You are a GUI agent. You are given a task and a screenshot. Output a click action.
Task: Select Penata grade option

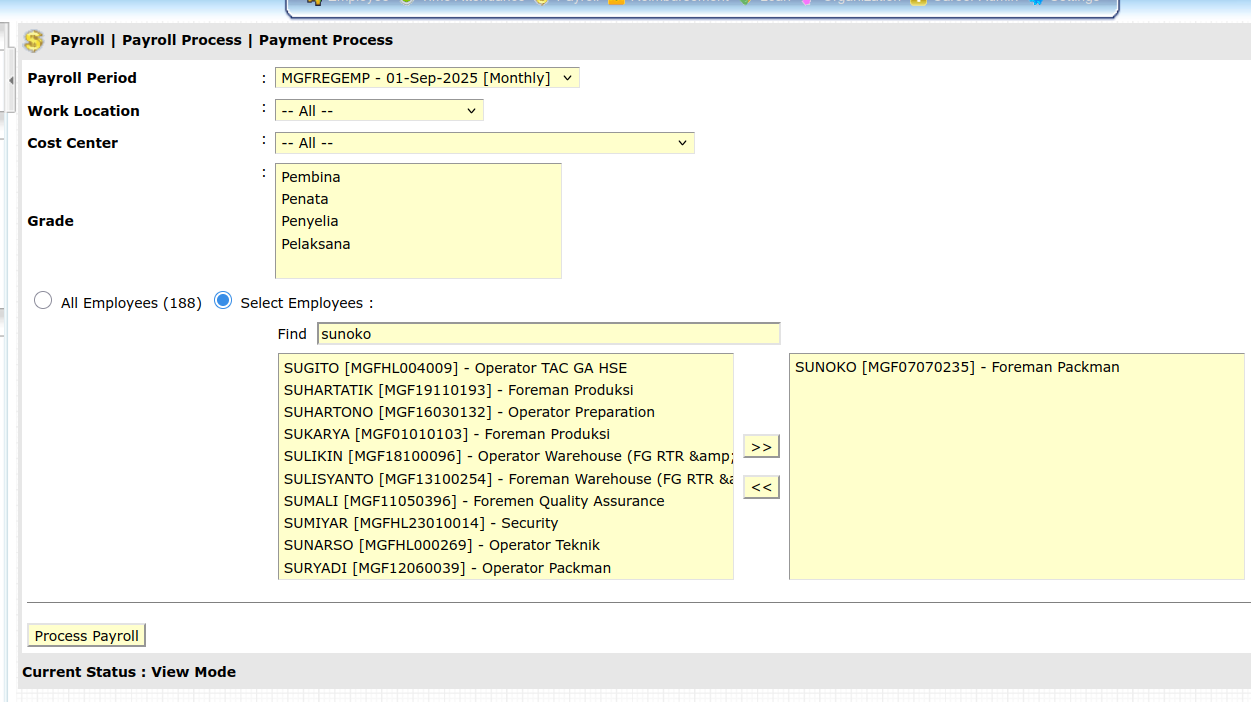(305, 199)
